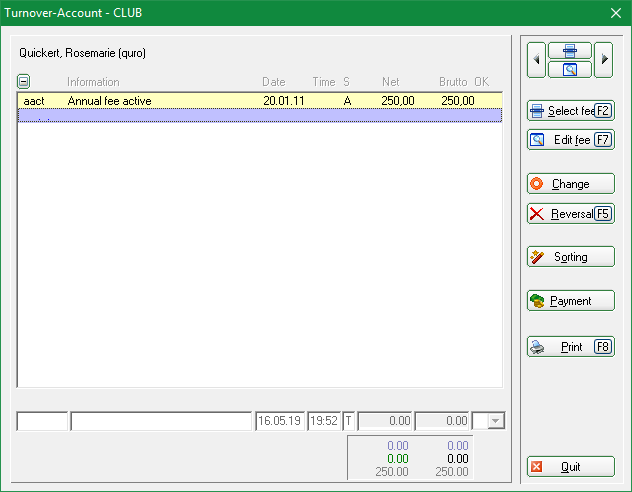The width and height of the screenshot is (632, 492).
Task: Click the small magnifier icon button below the select-fee icon
Action: (x=570, y=69)
